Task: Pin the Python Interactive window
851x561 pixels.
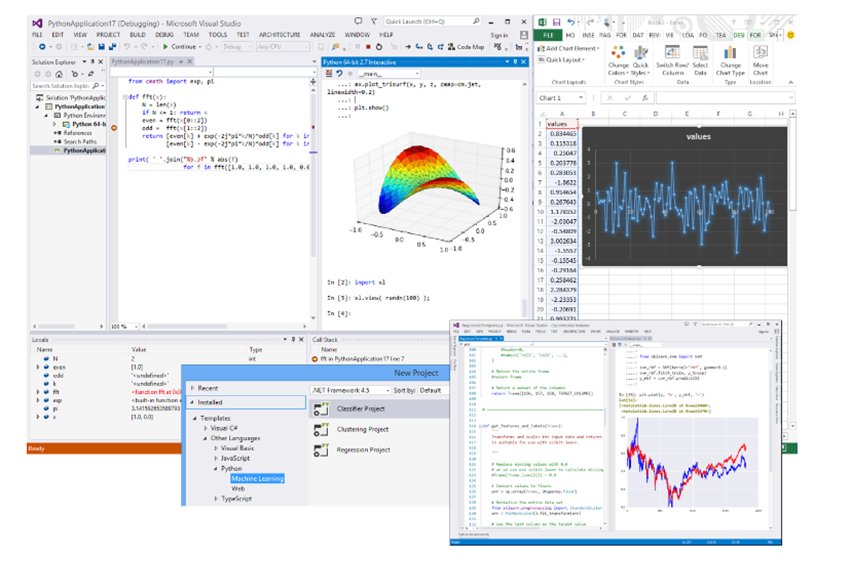Action: click(x=515, y=62)
